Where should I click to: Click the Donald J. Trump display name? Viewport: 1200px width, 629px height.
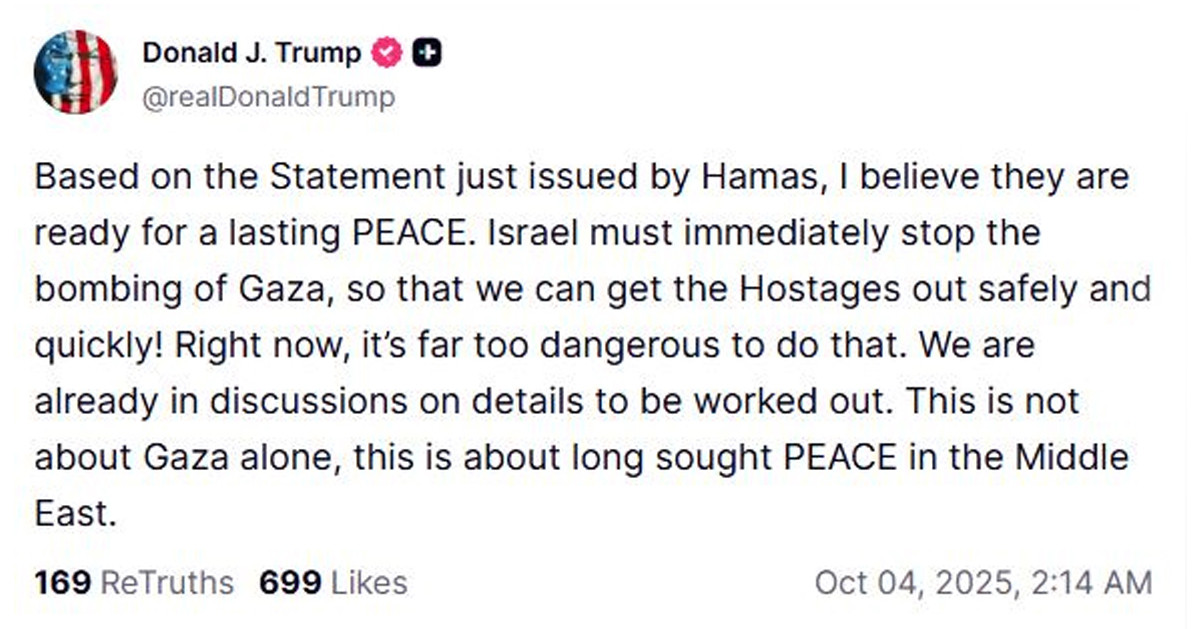pos(252,53)
